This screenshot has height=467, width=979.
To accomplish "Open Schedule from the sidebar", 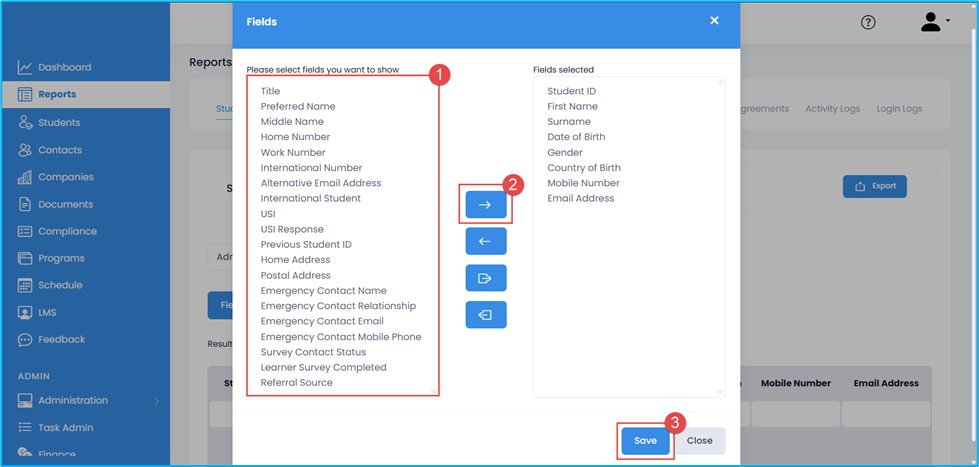I will click(60, 285).
